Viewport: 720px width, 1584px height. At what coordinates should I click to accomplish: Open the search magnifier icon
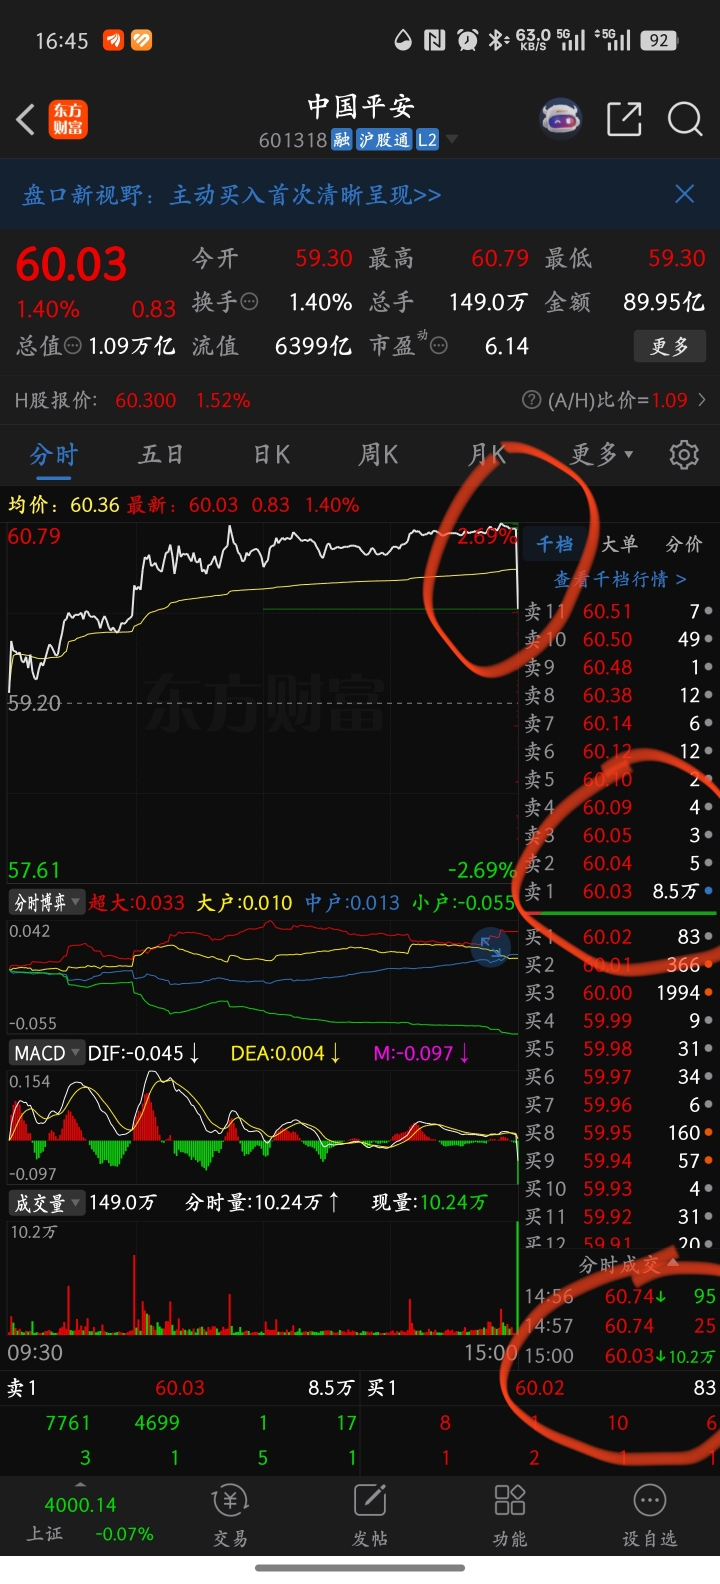685,119
